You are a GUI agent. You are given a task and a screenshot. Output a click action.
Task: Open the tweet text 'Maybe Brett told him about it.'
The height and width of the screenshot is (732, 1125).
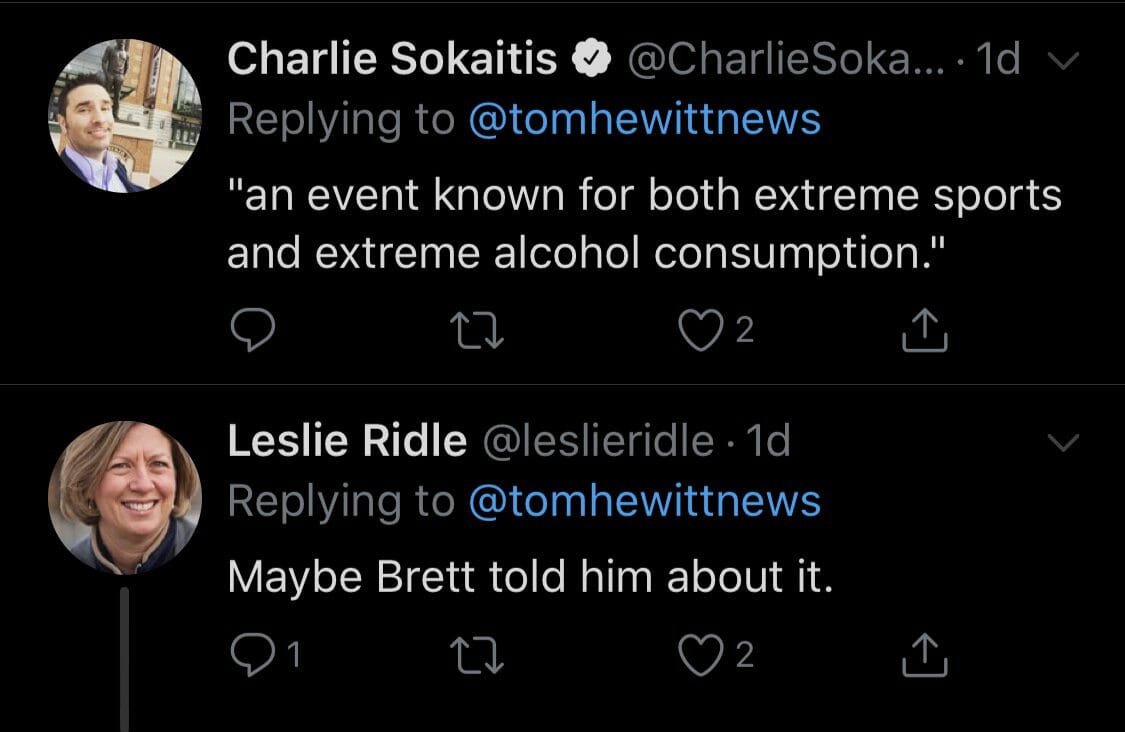coord(530,576)
